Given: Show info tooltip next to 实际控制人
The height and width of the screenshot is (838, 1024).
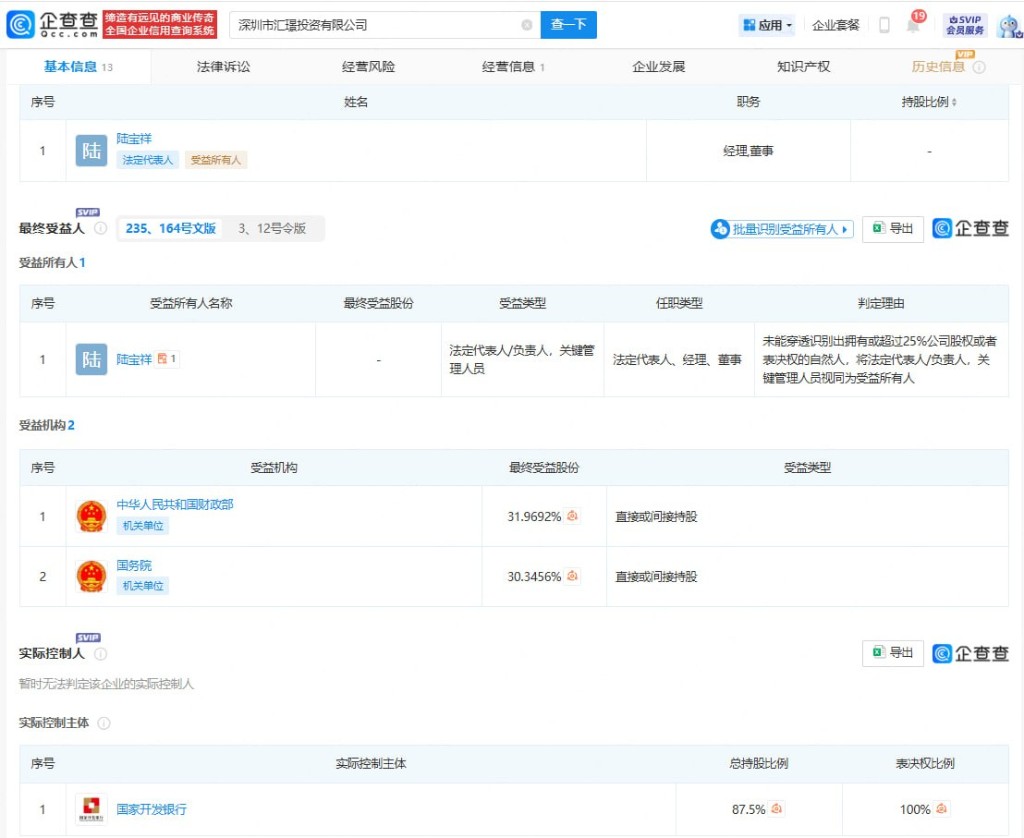Looking at the screenshot, I should point(101,654).
